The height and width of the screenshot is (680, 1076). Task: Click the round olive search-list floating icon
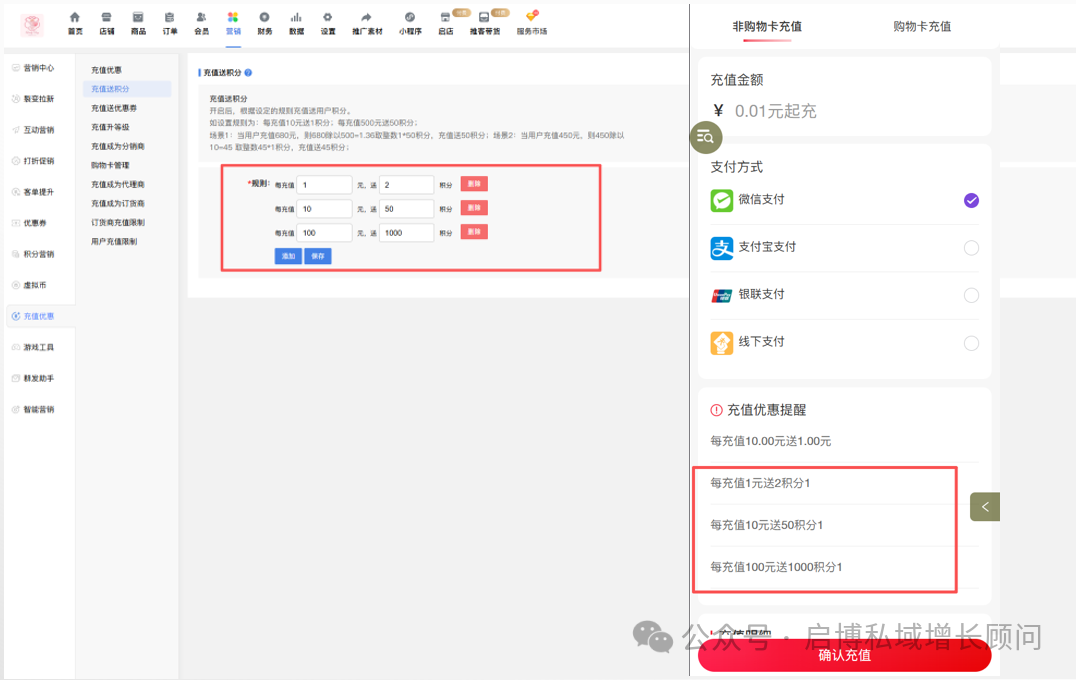click(x=706, y=137)
